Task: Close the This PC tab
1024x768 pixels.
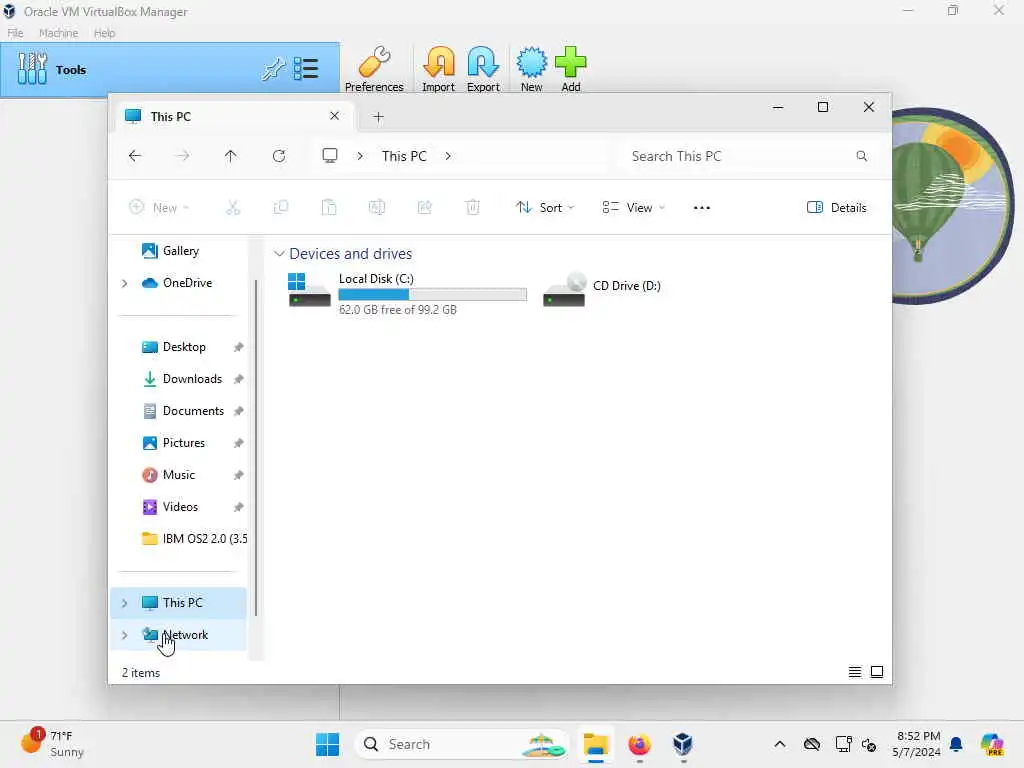Action: click(334, 116)
